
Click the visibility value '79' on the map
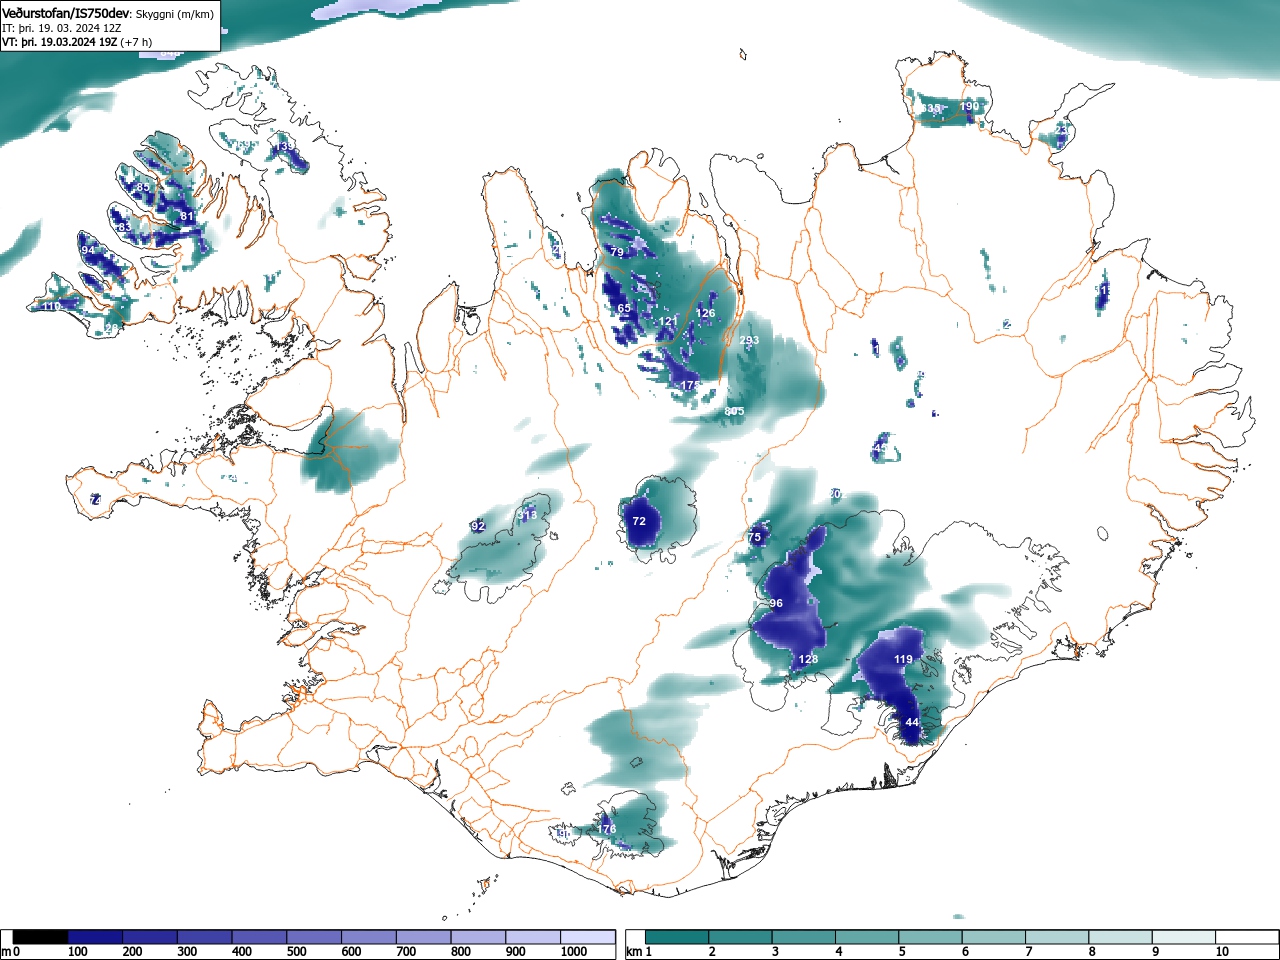pos(617,252)
